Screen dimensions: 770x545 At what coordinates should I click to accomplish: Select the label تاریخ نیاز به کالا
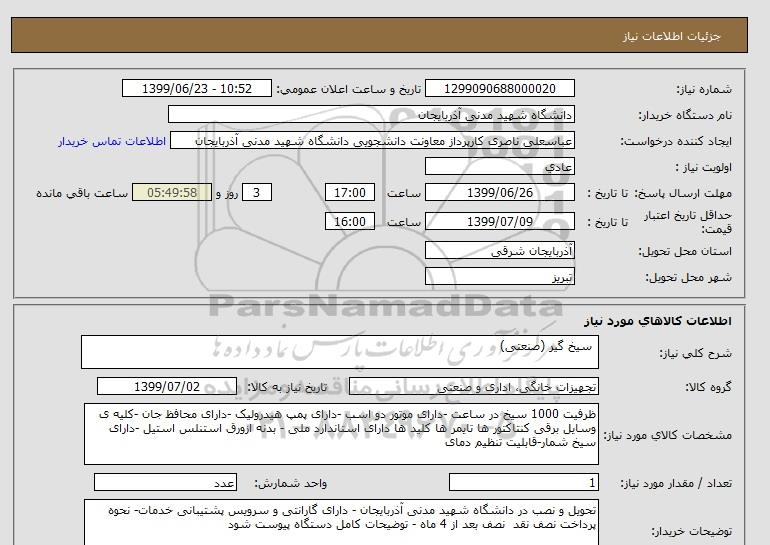click(286, 387)
